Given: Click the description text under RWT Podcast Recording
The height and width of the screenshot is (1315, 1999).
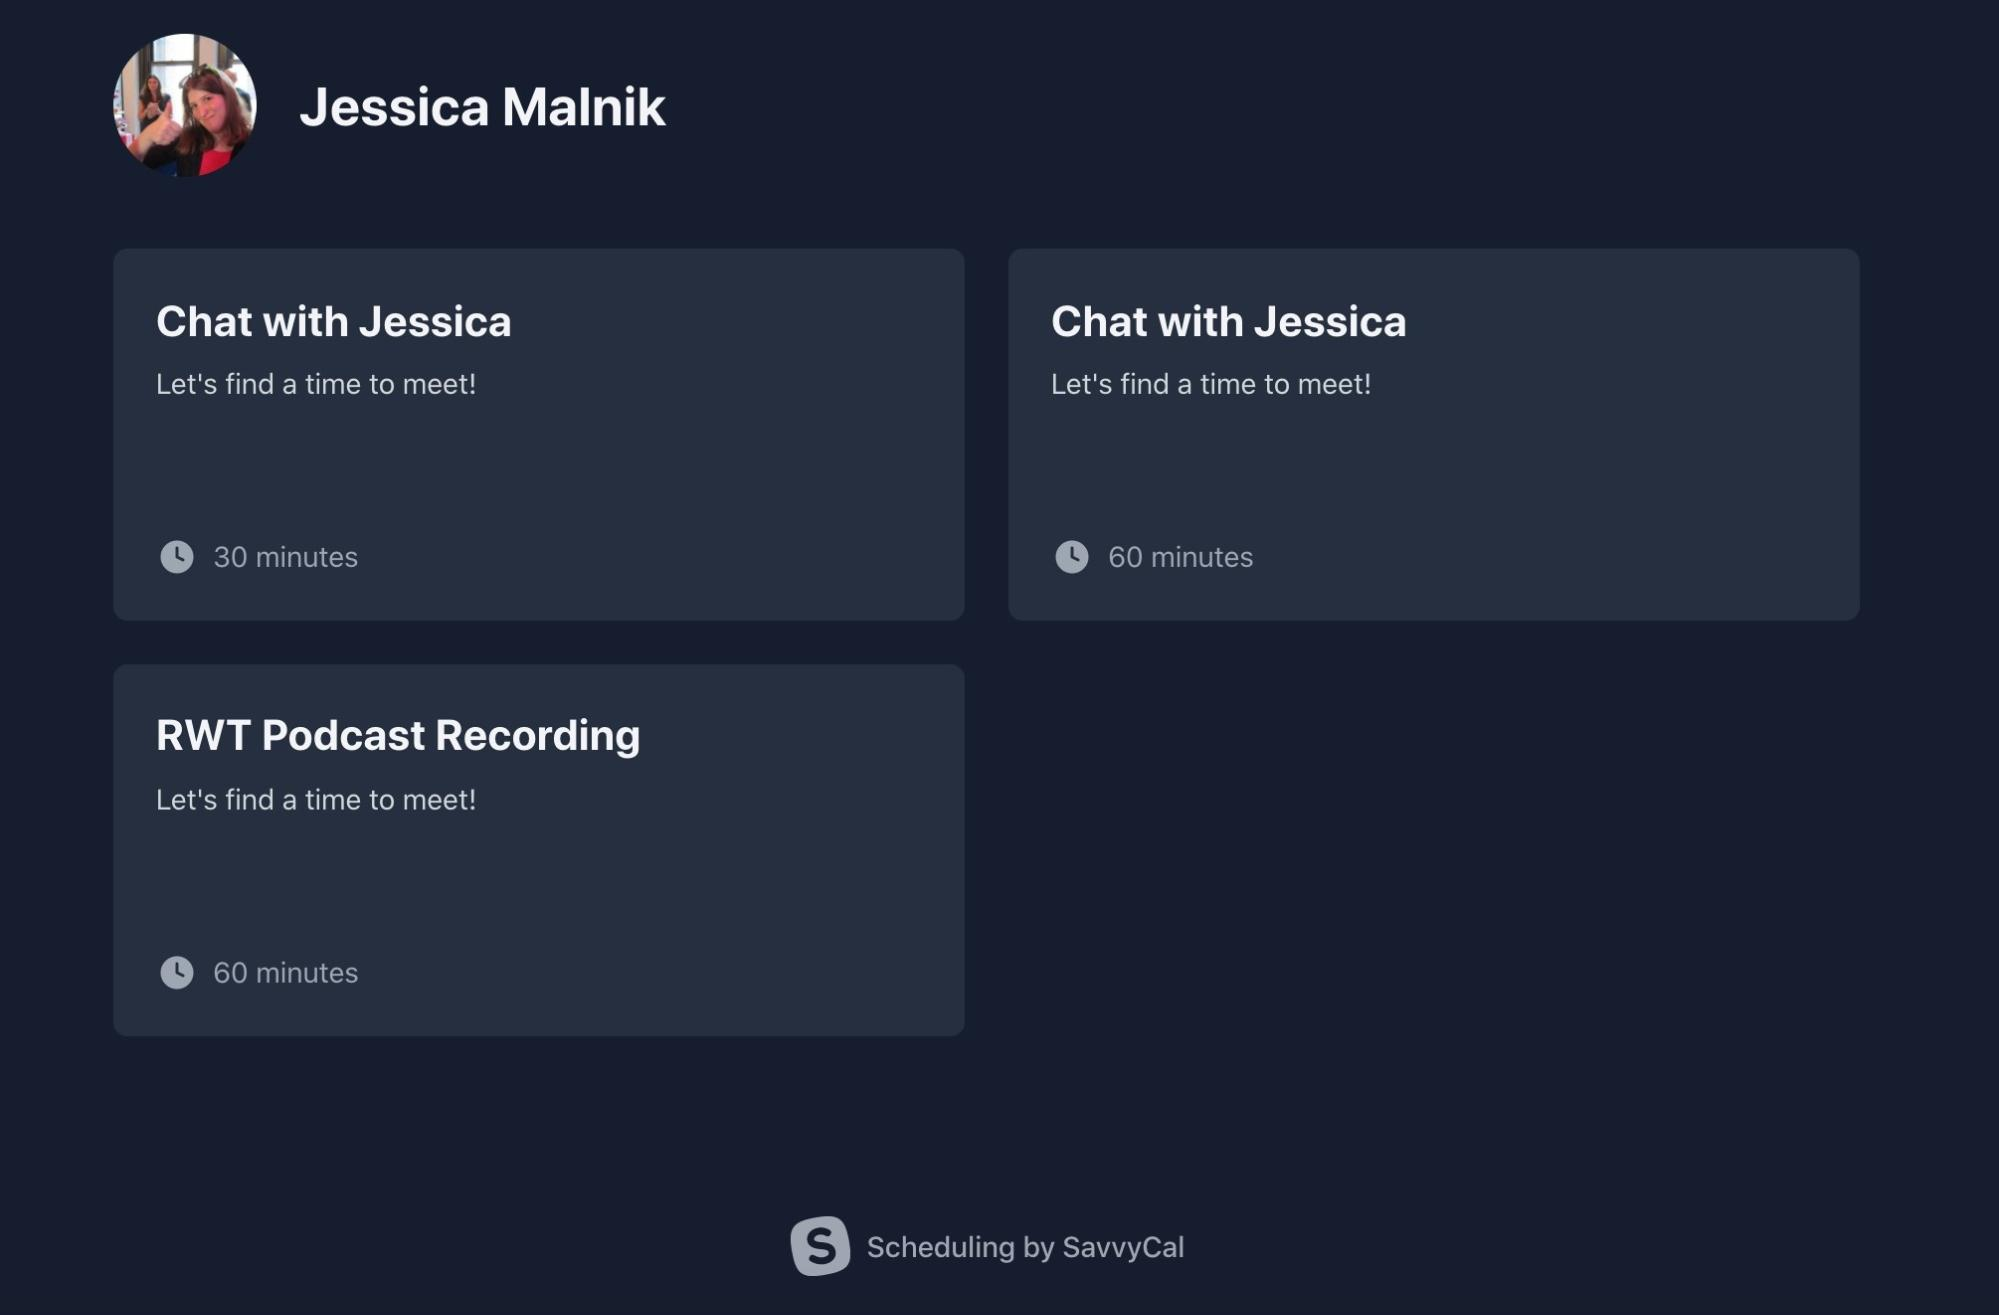Looking at the screenshot, I should [316, 800].
